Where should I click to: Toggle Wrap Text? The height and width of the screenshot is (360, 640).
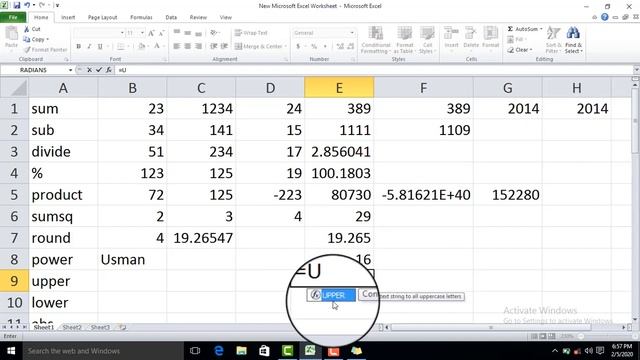click(x=251, y=33)
